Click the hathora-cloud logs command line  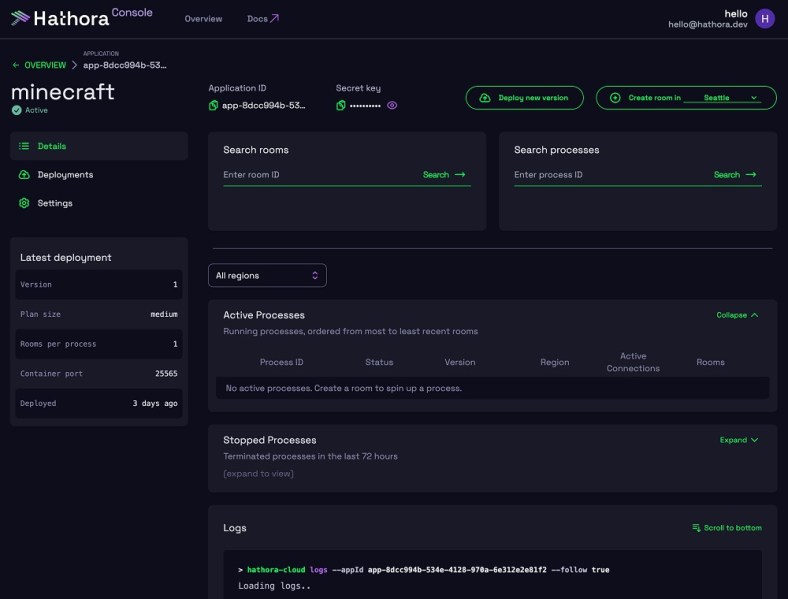coord(424,570)
